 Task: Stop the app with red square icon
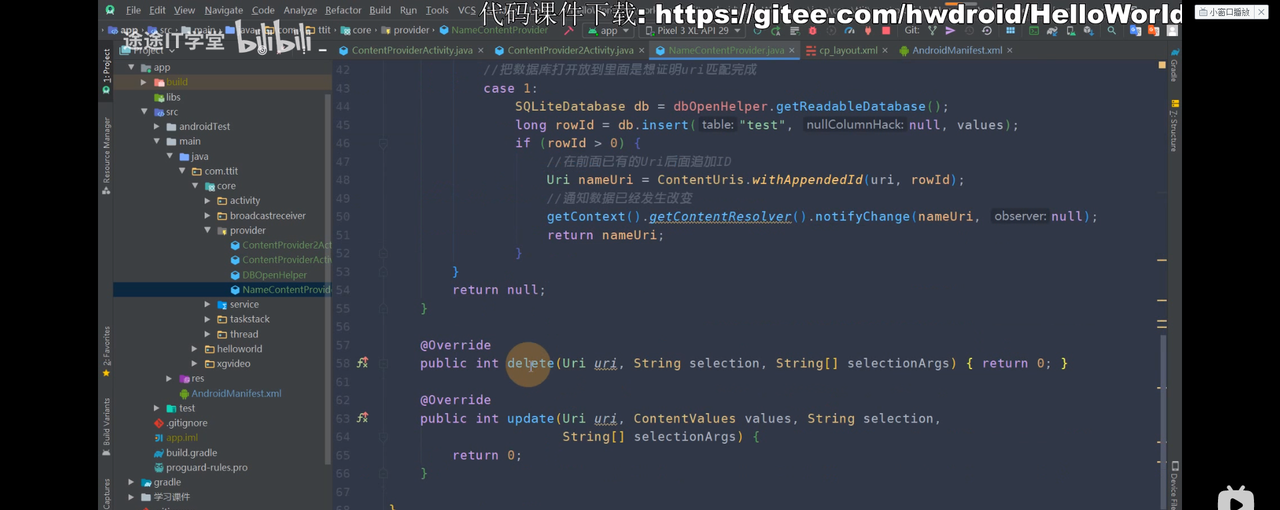pos(886,31)
